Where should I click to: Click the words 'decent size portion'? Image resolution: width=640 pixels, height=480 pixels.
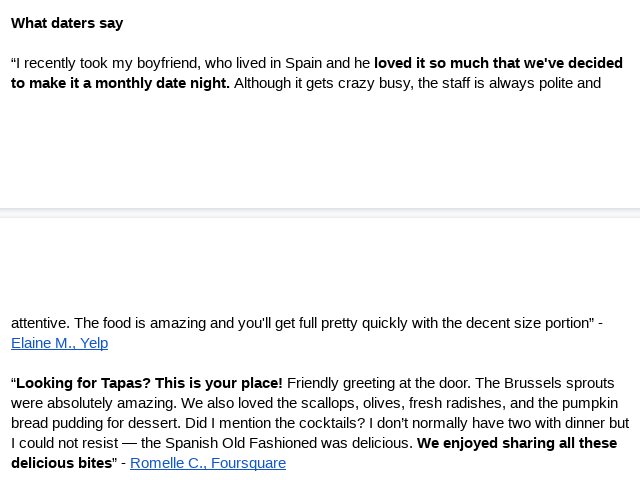pyautogui.click(x=528, y=323)
